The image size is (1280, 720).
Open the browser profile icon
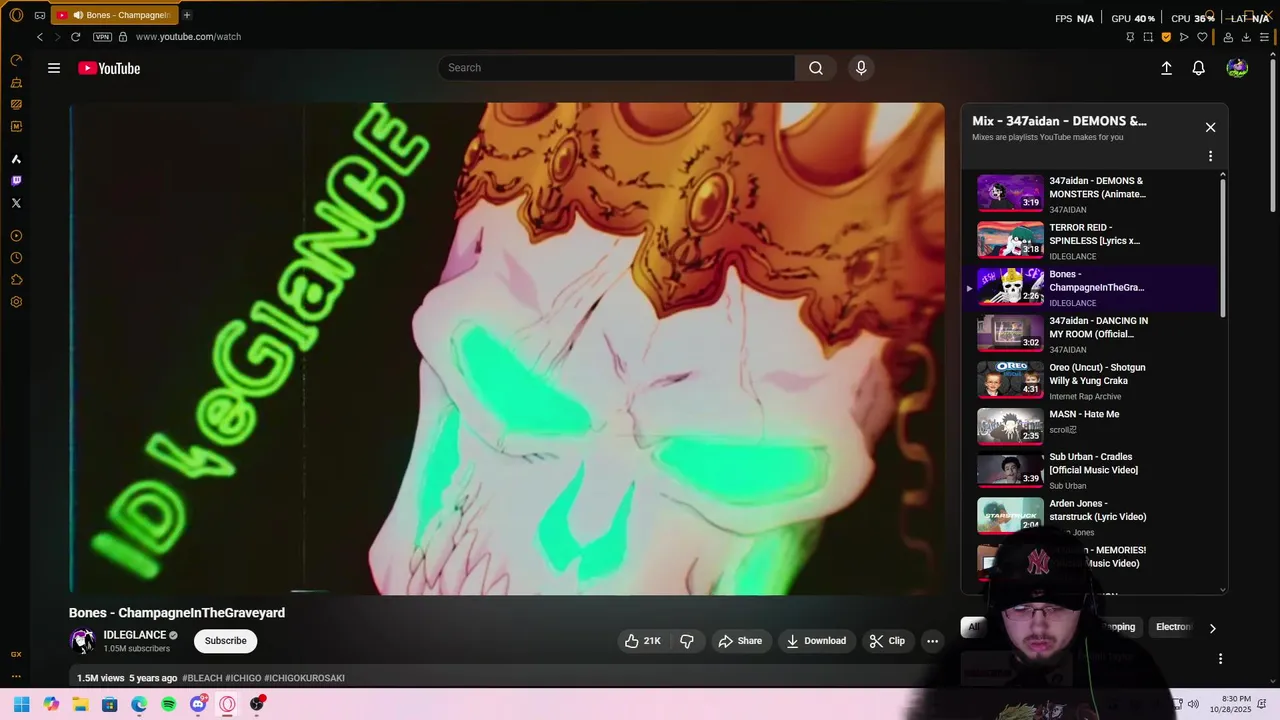click(x=1228, y=37)
